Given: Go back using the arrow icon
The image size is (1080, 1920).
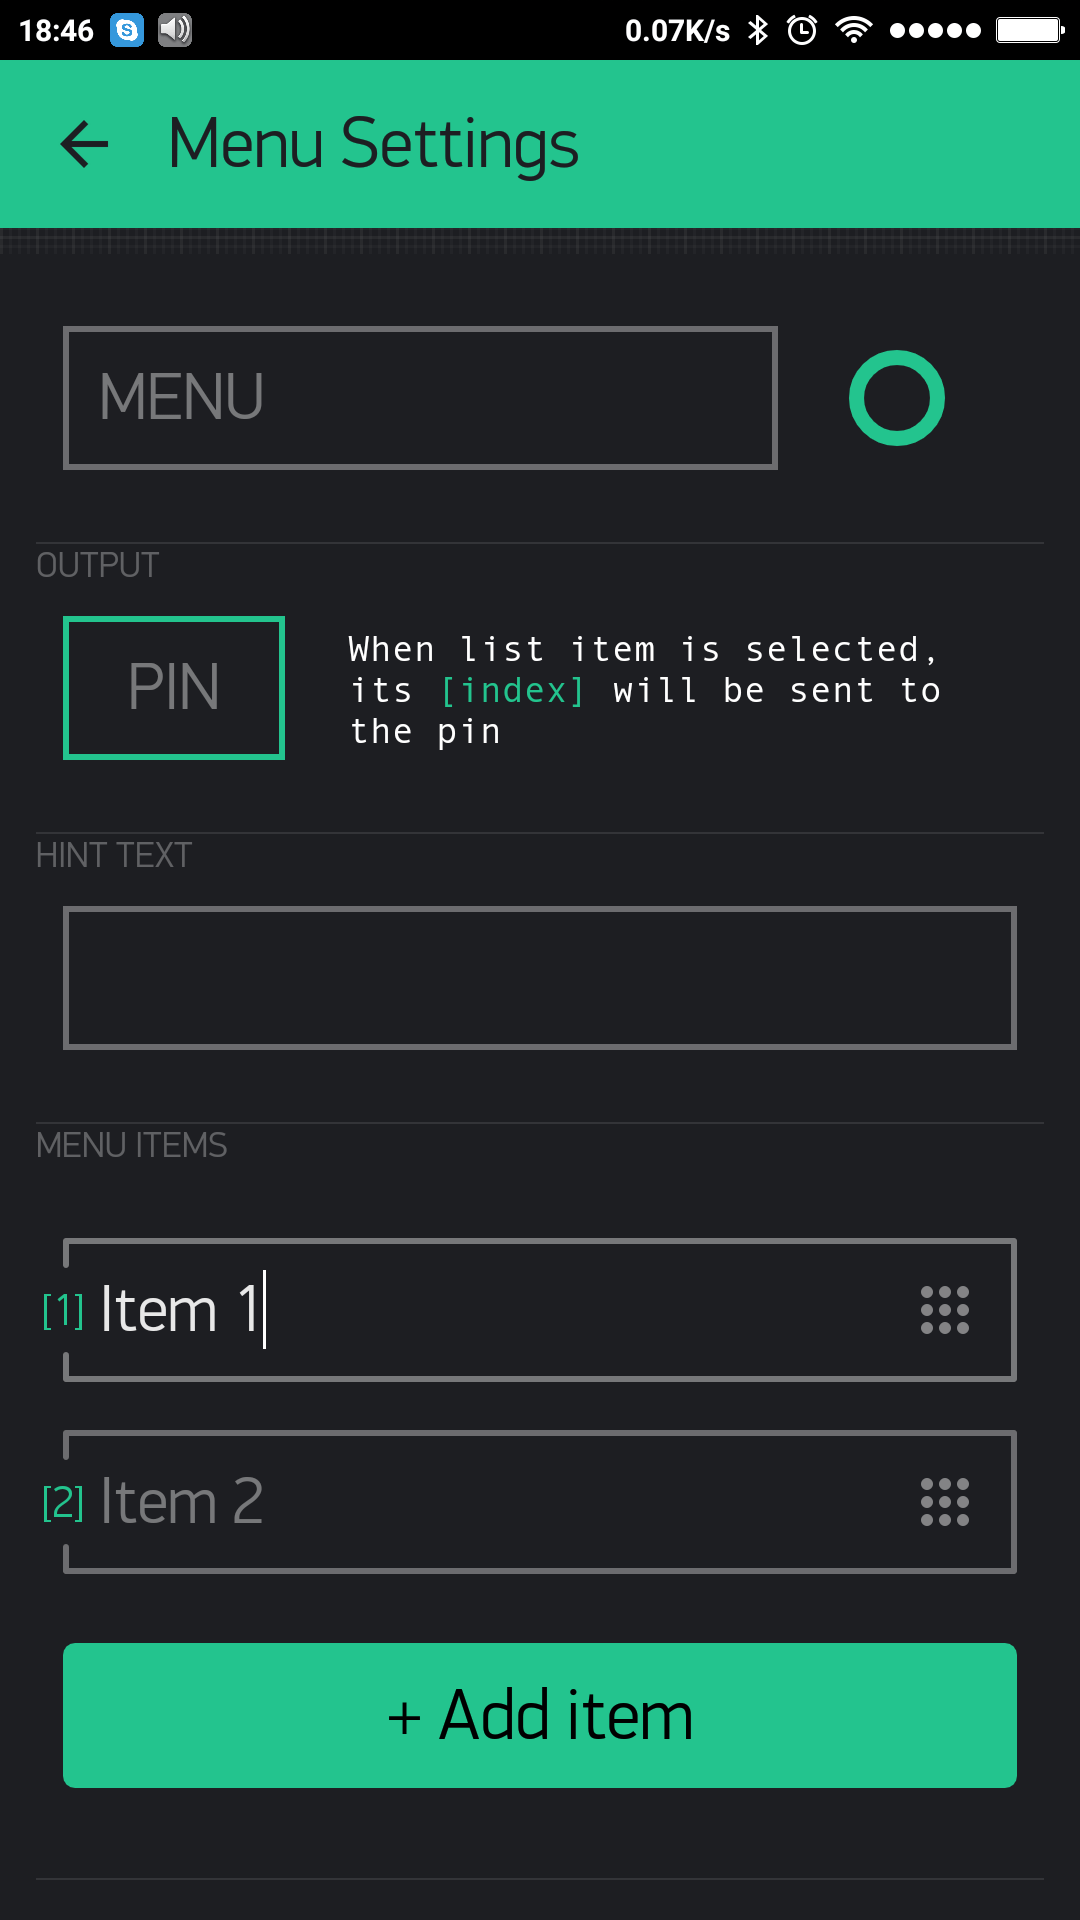Looking at the screenshot, I should tap(84, 144).
